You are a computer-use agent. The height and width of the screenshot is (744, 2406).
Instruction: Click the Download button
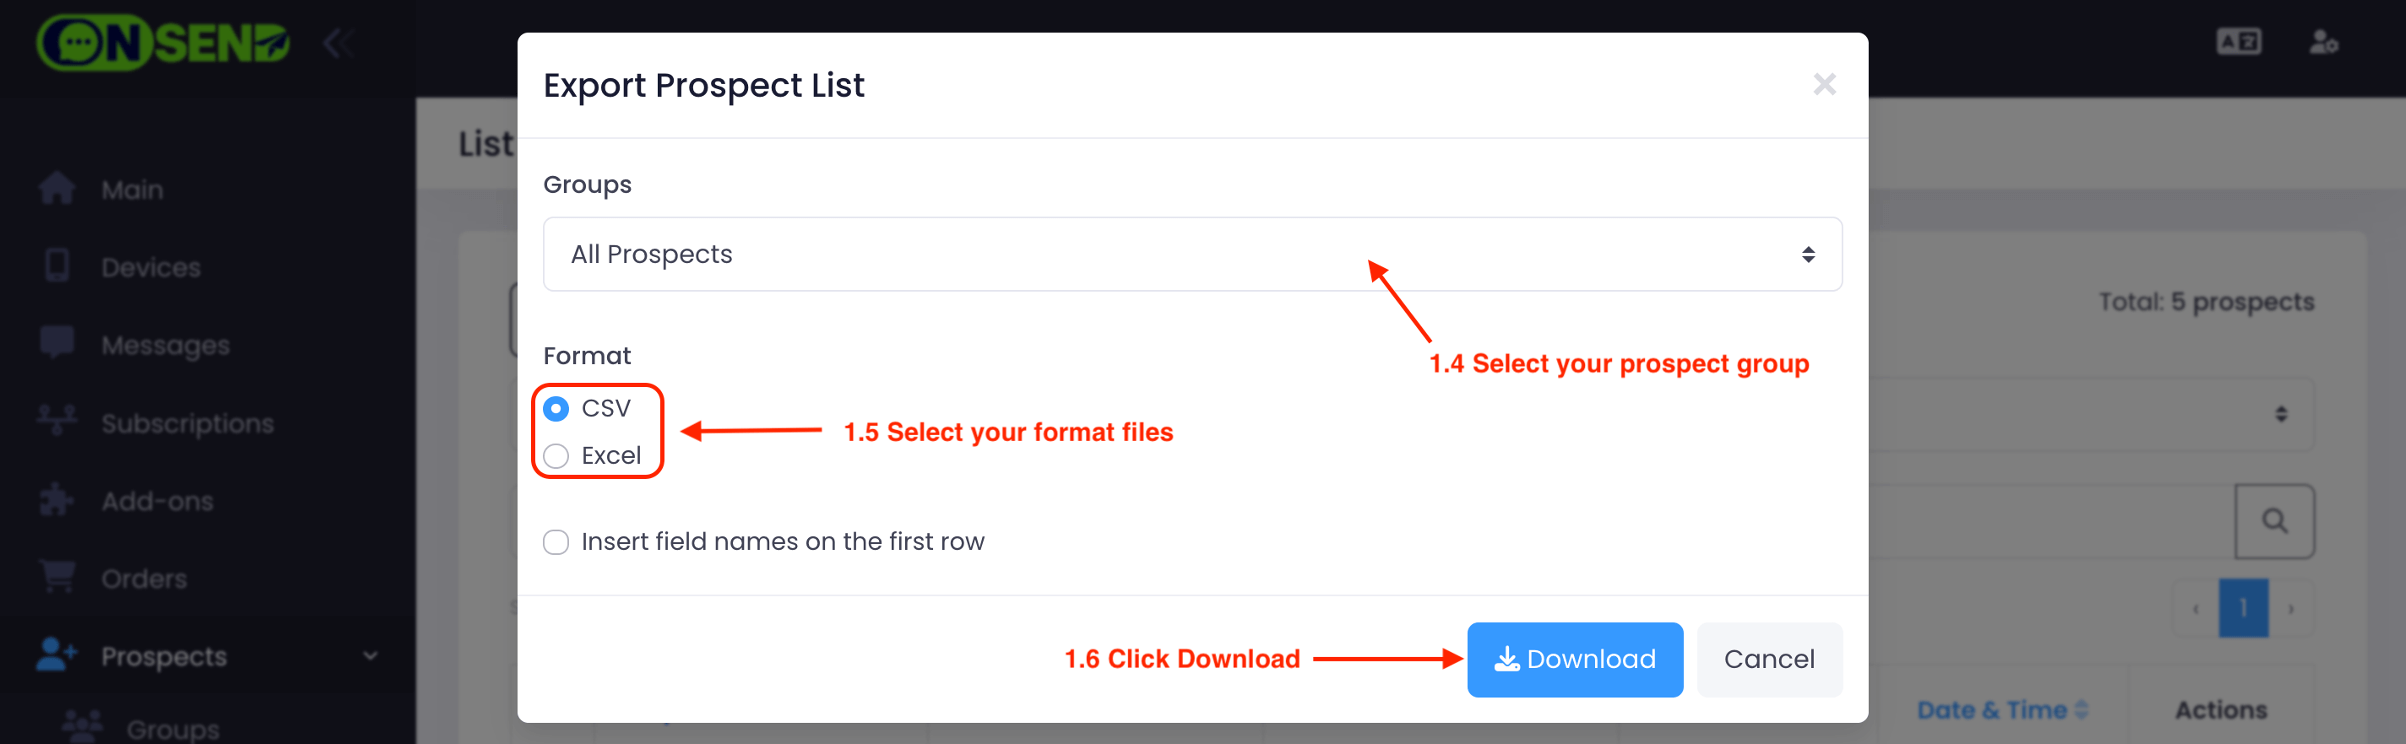[x=1574, y=659]
